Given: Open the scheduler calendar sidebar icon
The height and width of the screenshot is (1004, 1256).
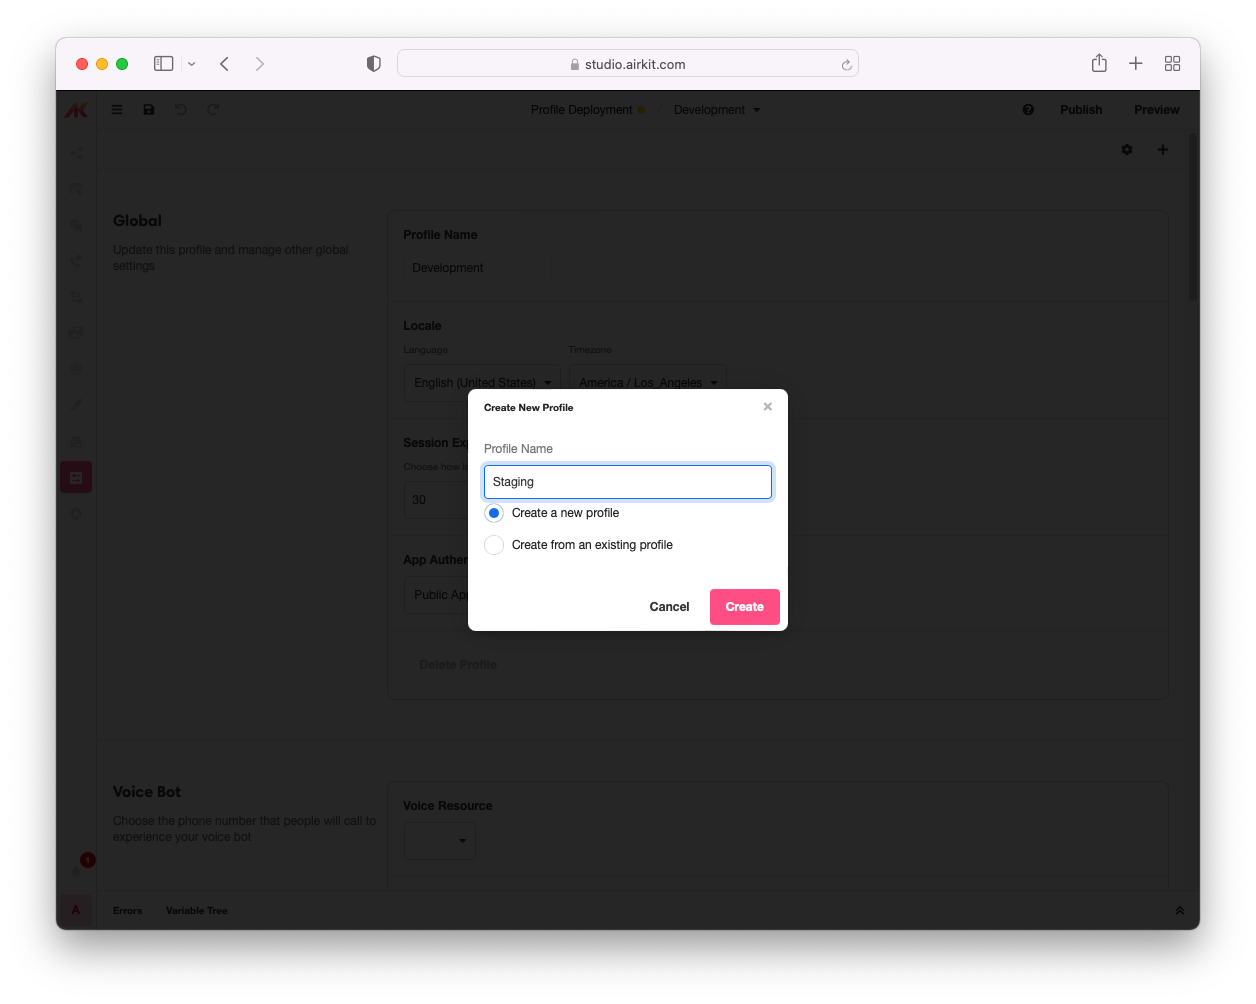Looking at the screenshot, I should click(x=76, y=441).
